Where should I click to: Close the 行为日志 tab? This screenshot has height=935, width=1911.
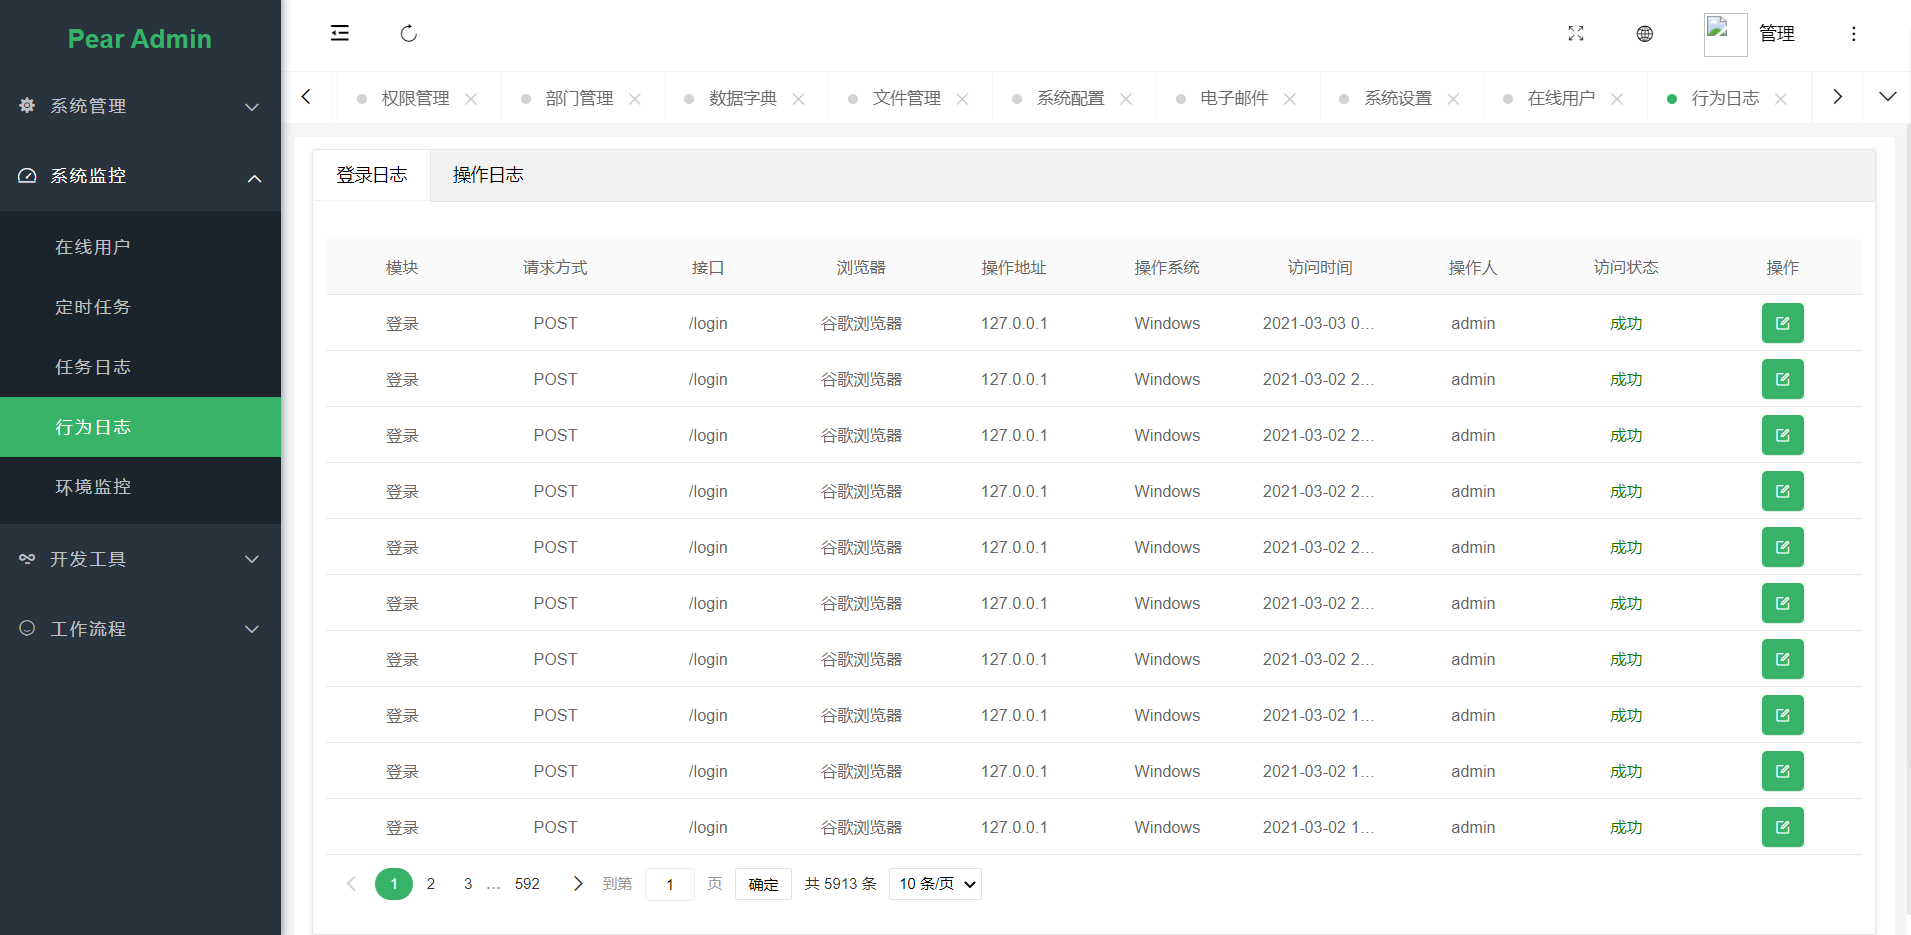(1781, 99)
